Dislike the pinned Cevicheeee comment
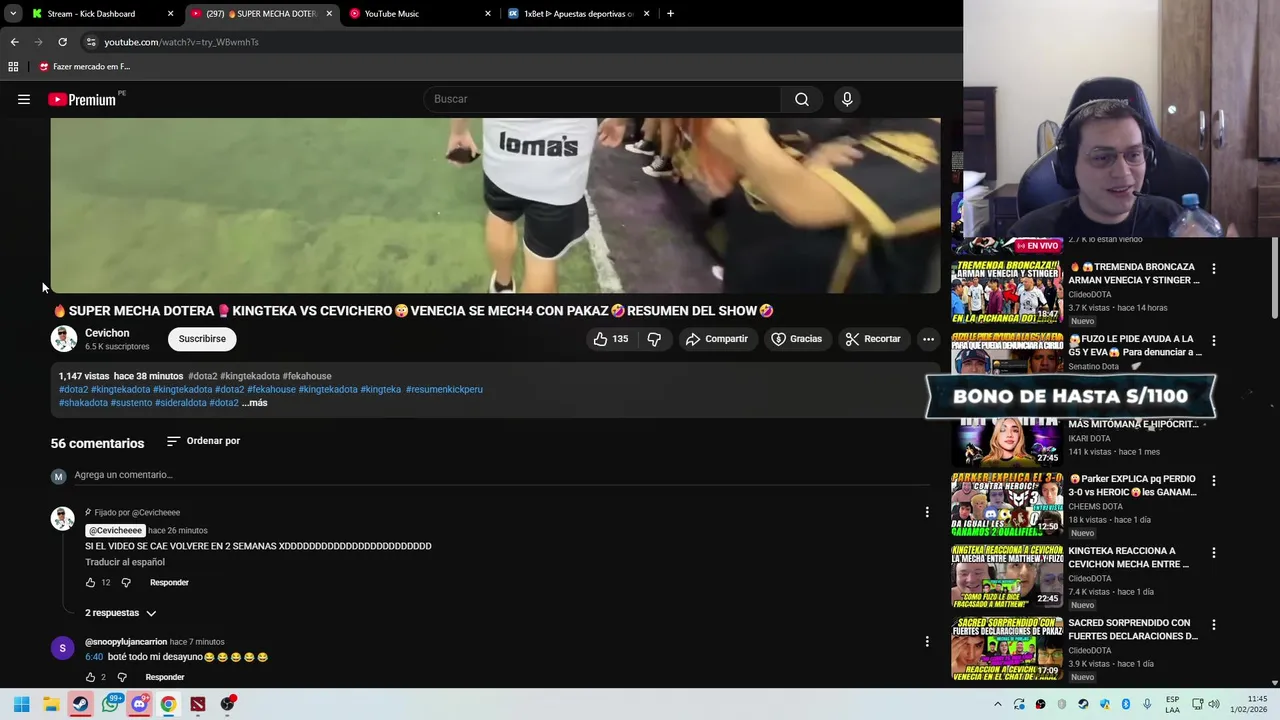Screen dimensions: 1280x720 pos(126,582)
